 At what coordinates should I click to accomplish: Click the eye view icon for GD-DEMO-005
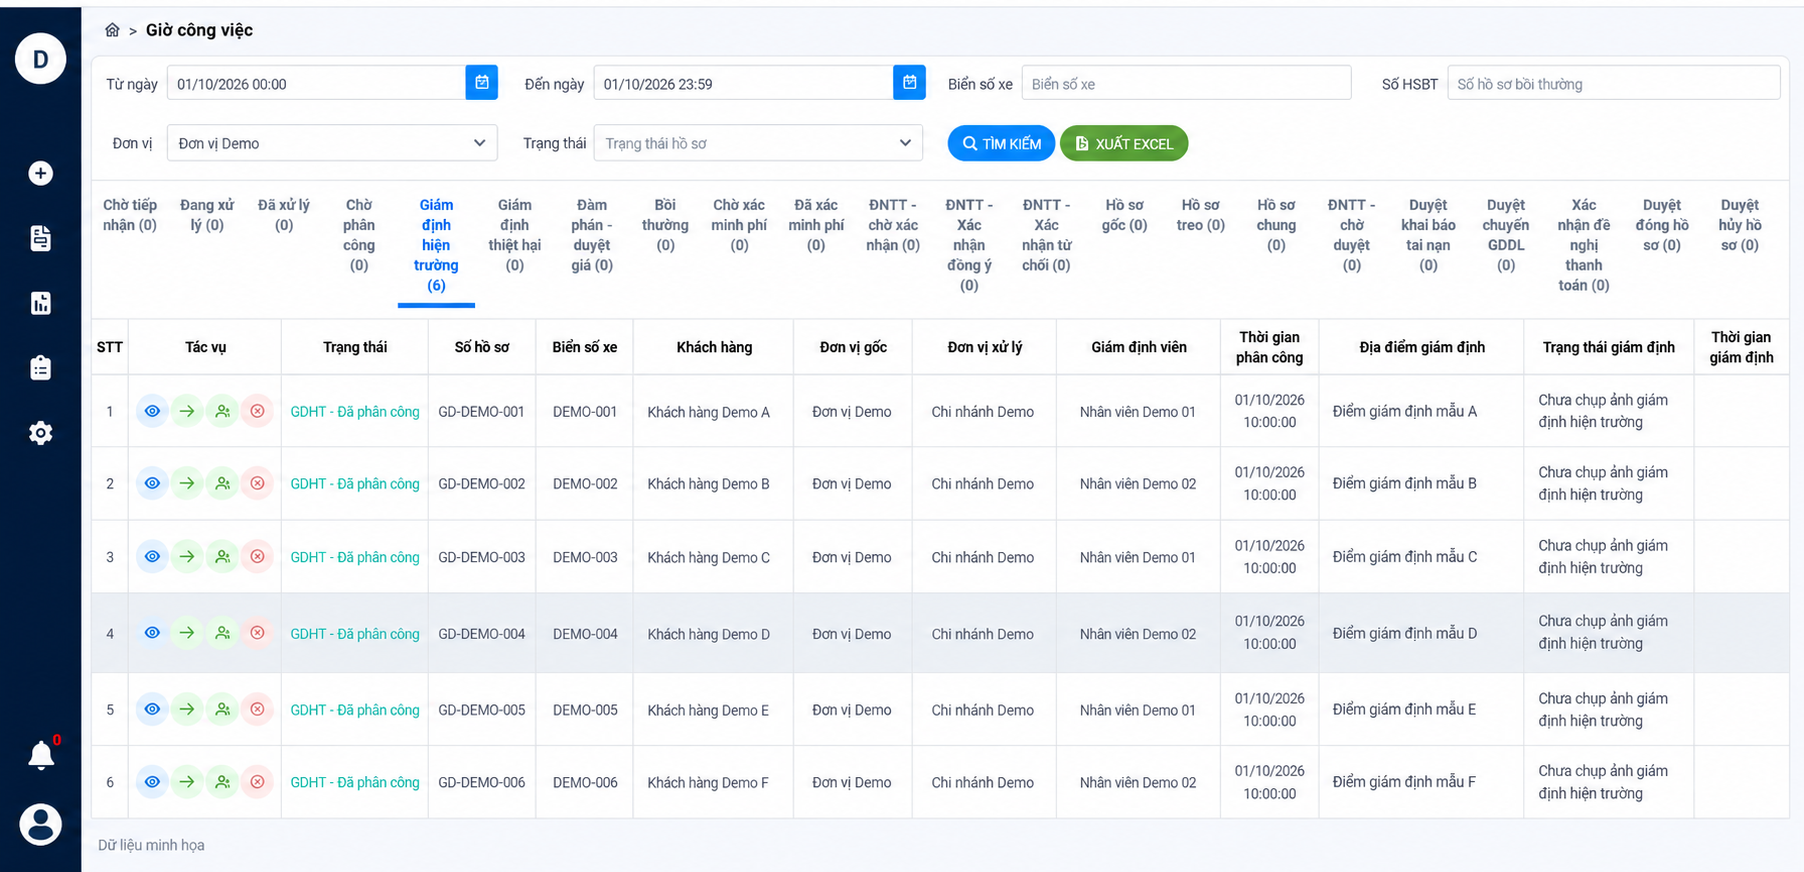click(152, 709)
